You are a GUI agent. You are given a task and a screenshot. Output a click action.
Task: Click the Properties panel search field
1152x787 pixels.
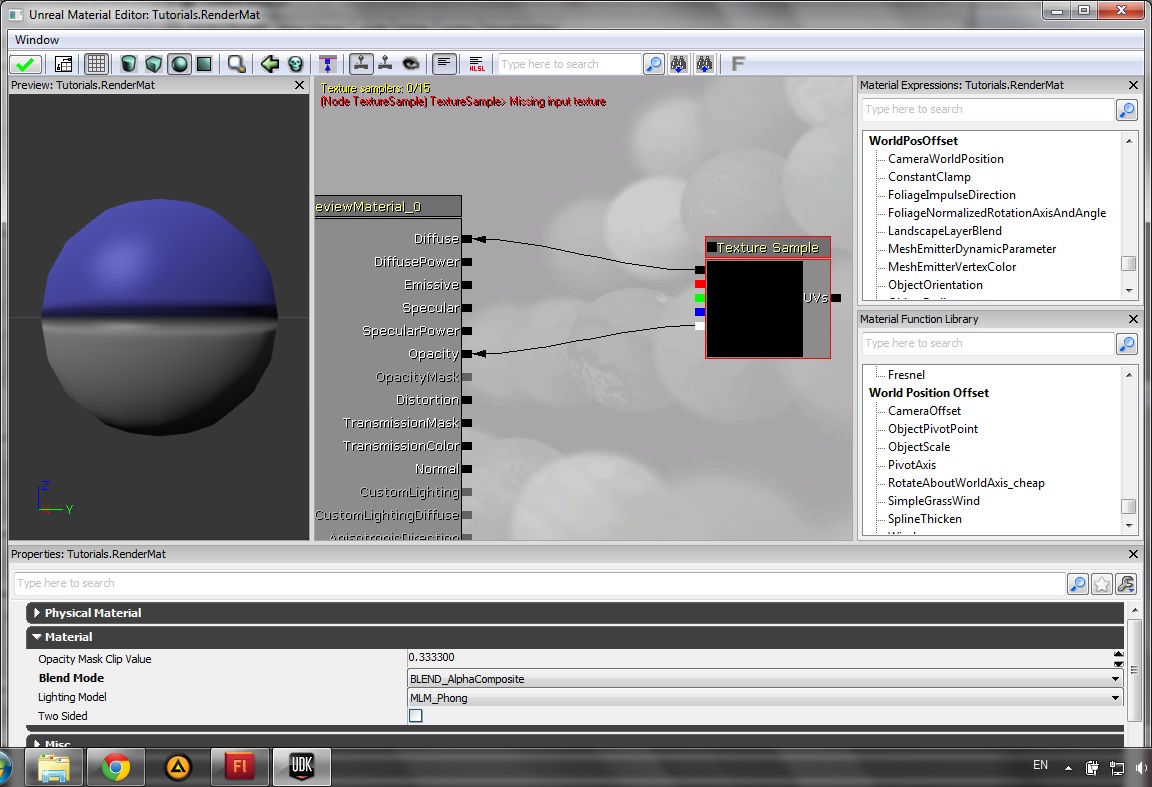[538, 583]
